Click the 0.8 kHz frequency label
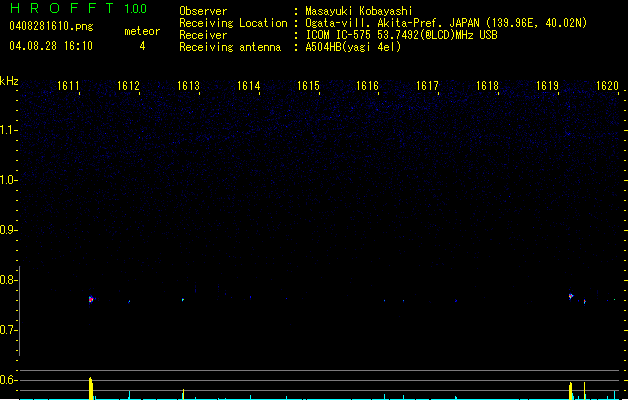Screen dimensions: 629x400 tap(7, 280)
